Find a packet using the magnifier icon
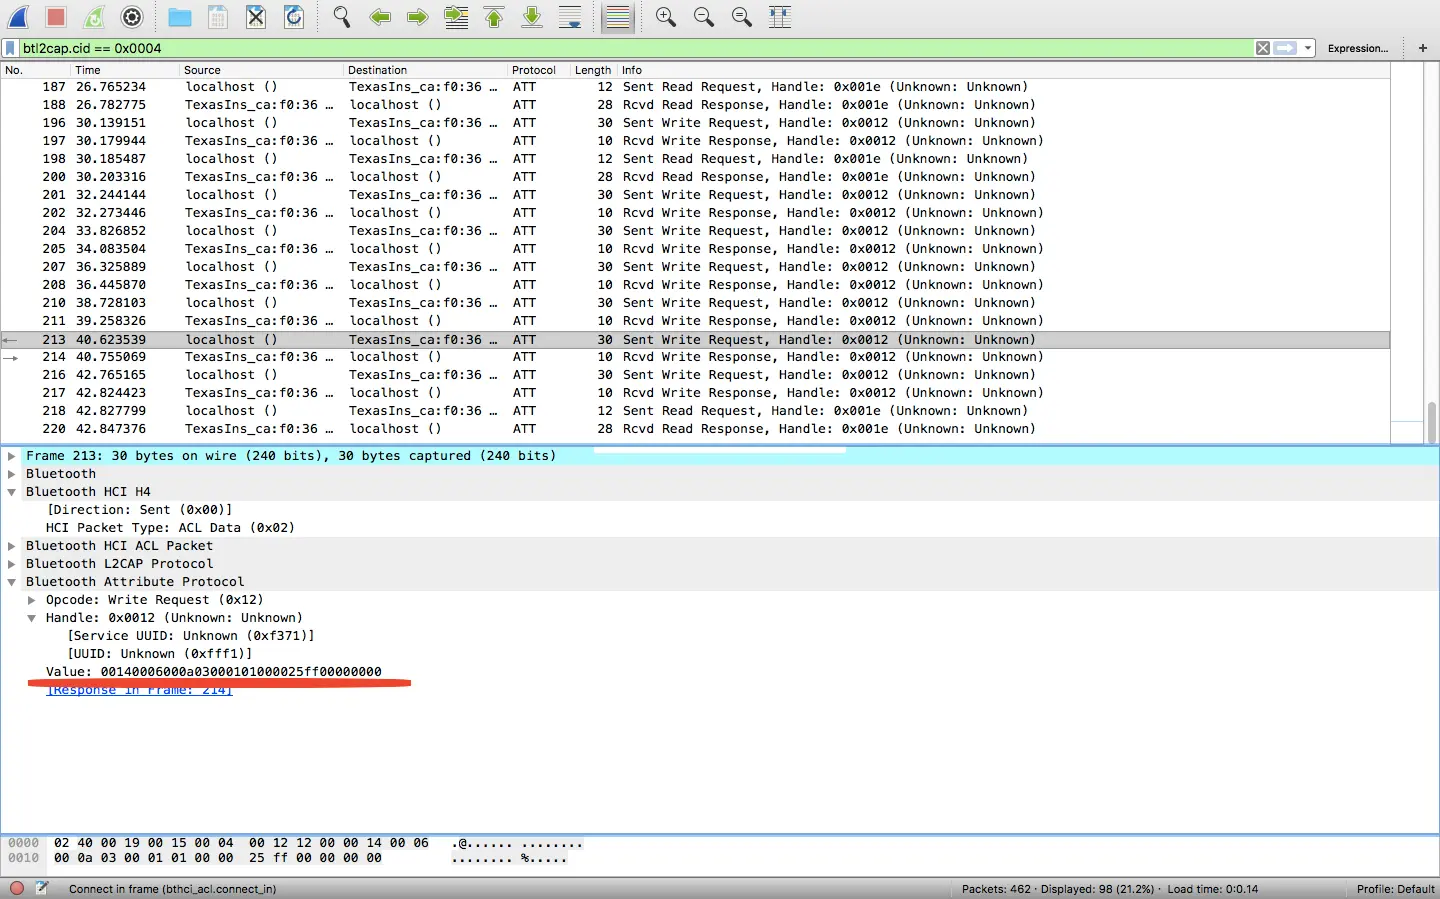The height and width of the screenshot is (899, 1440). pyautogui.click(x=340, y=17)
